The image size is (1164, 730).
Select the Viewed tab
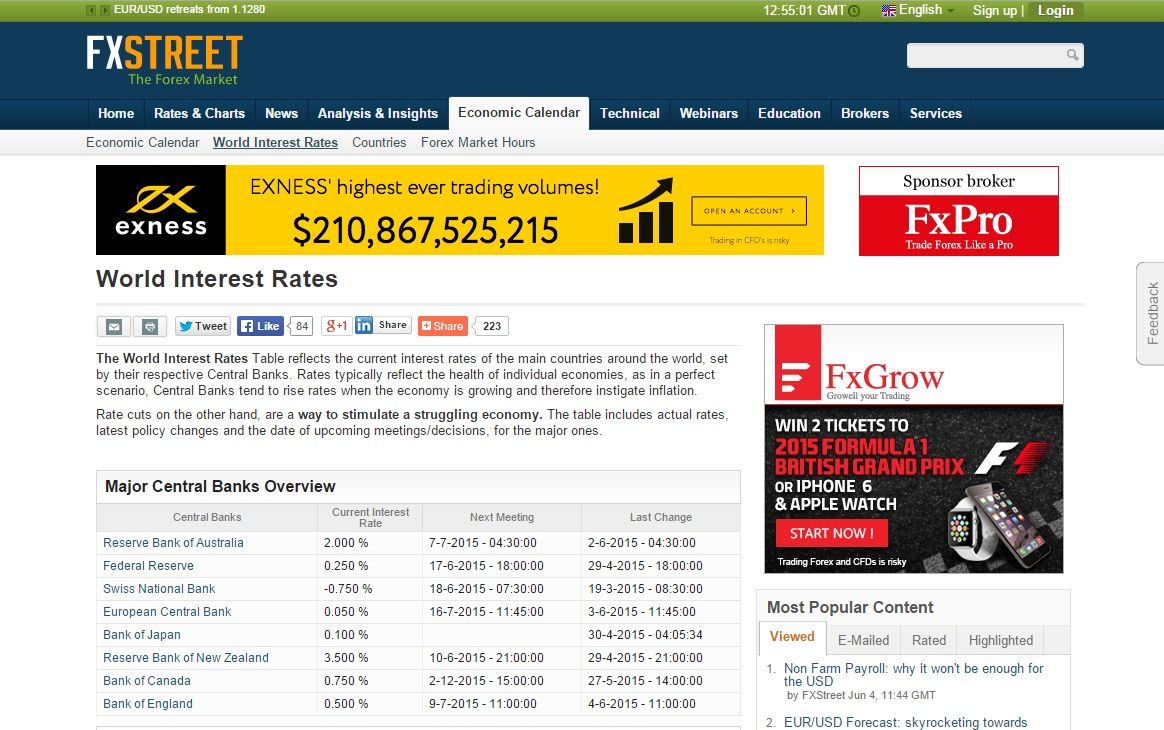pos(792,638)
